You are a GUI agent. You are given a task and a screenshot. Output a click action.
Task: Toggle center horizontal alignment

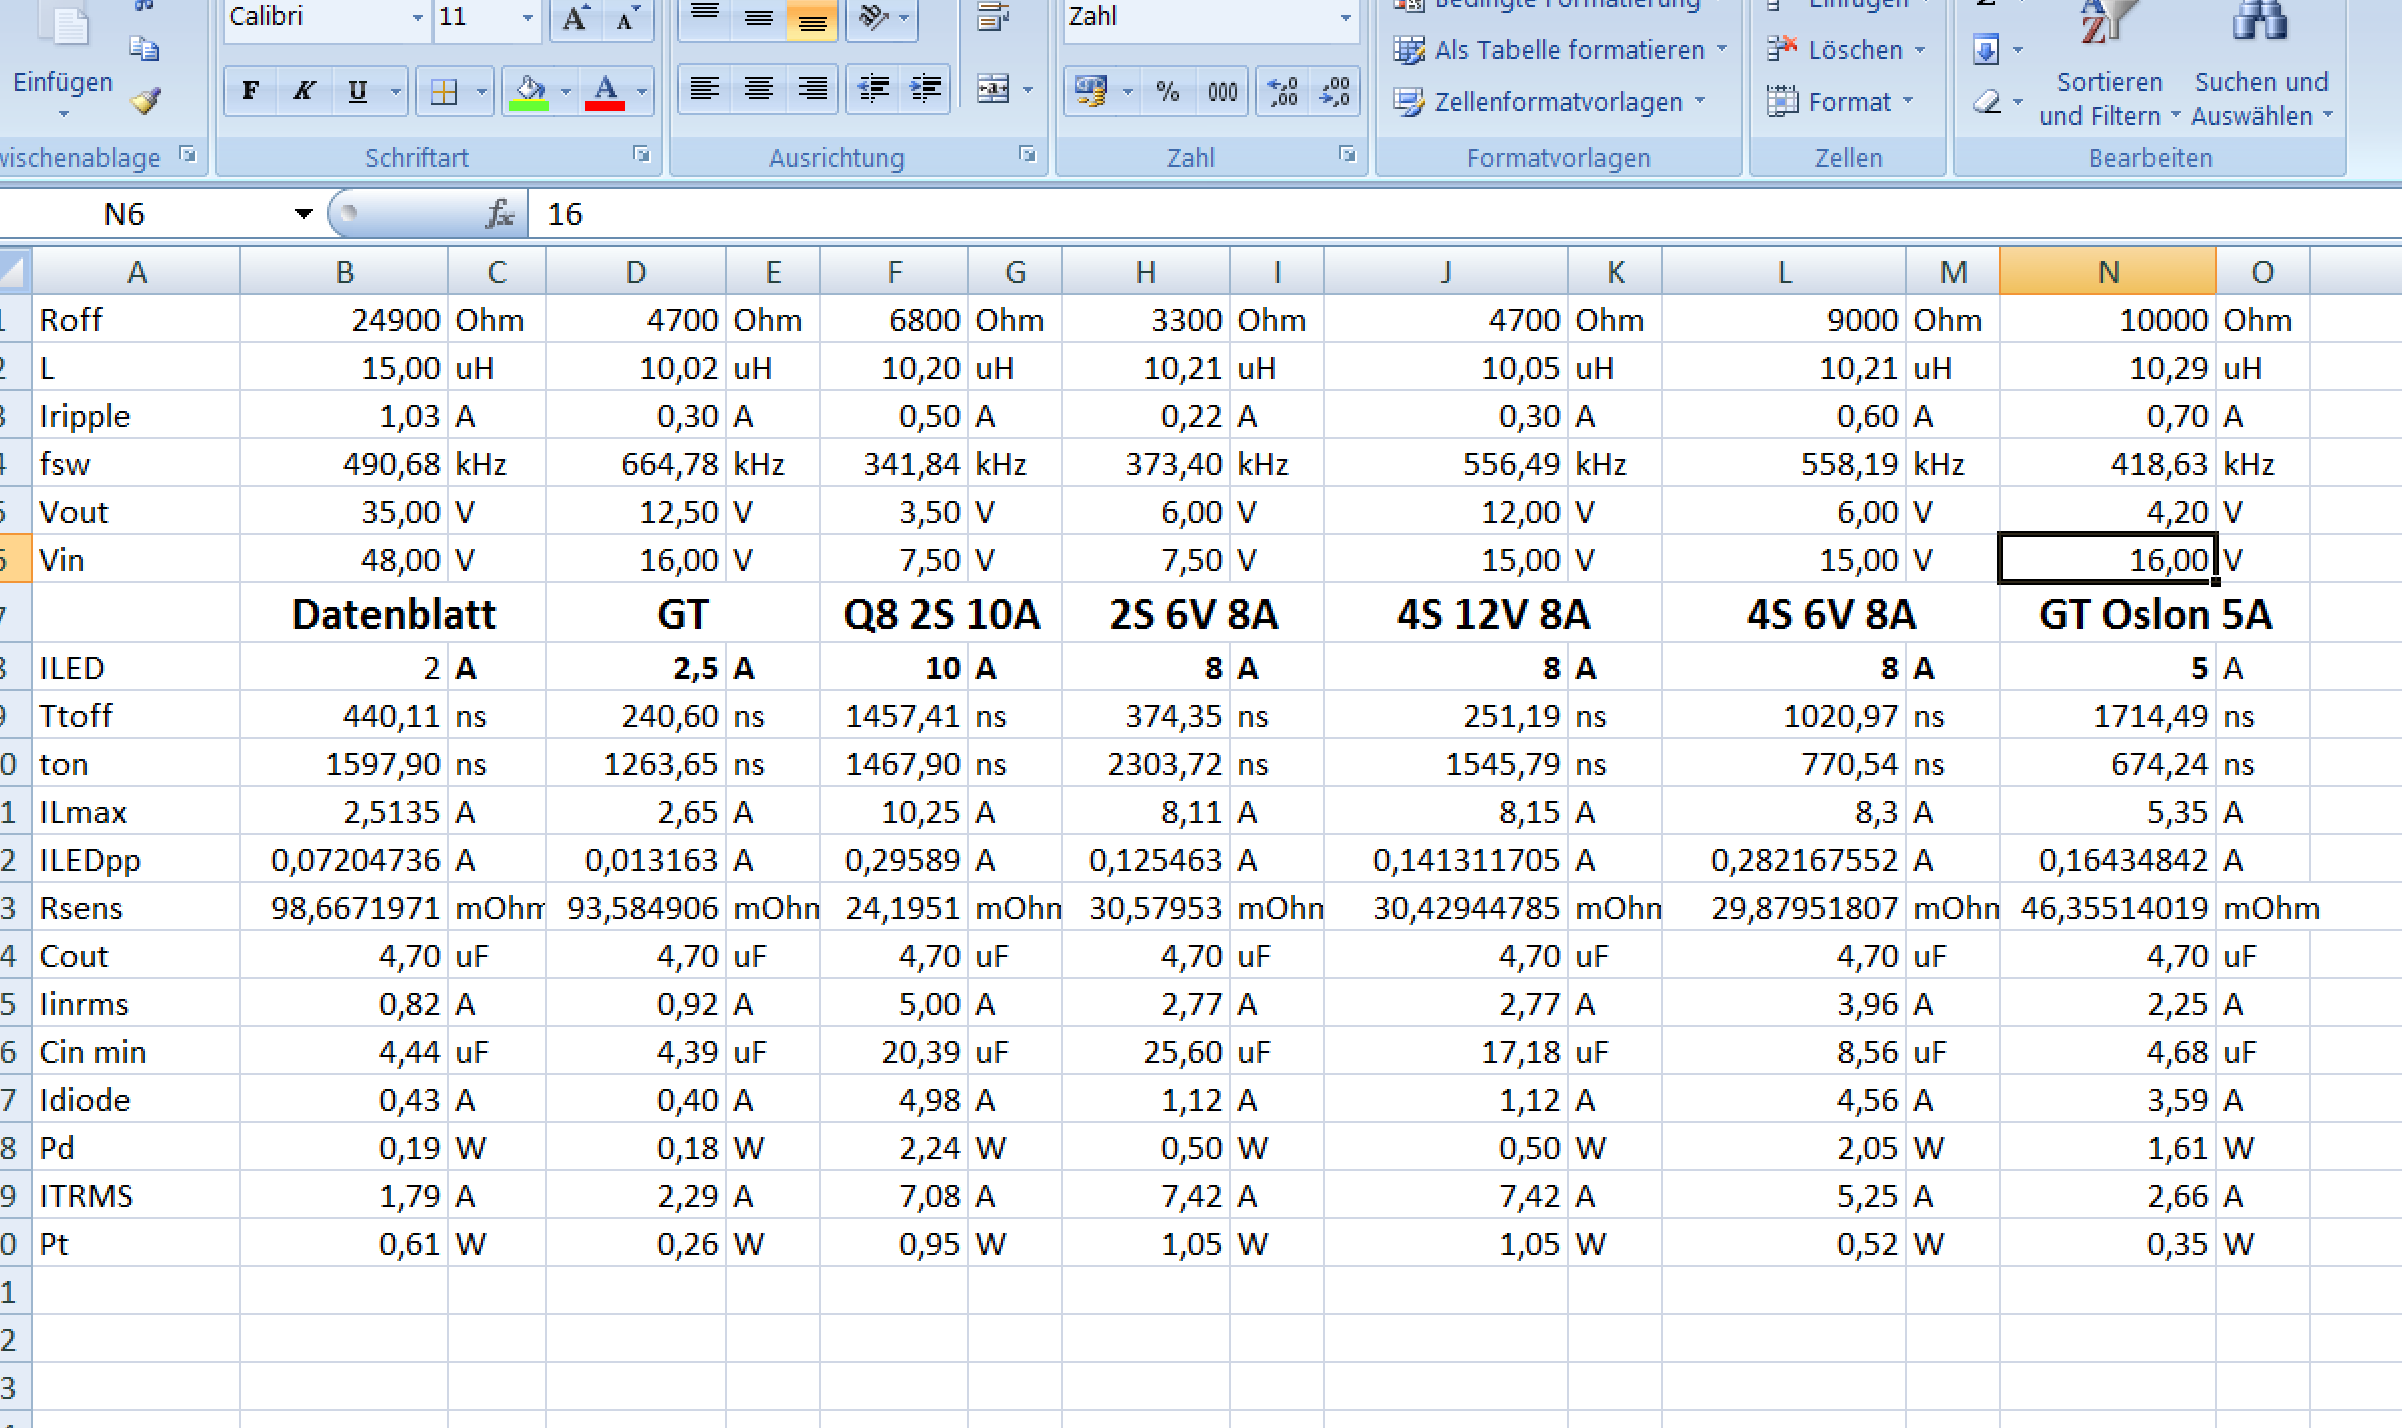tap(759, 90)
